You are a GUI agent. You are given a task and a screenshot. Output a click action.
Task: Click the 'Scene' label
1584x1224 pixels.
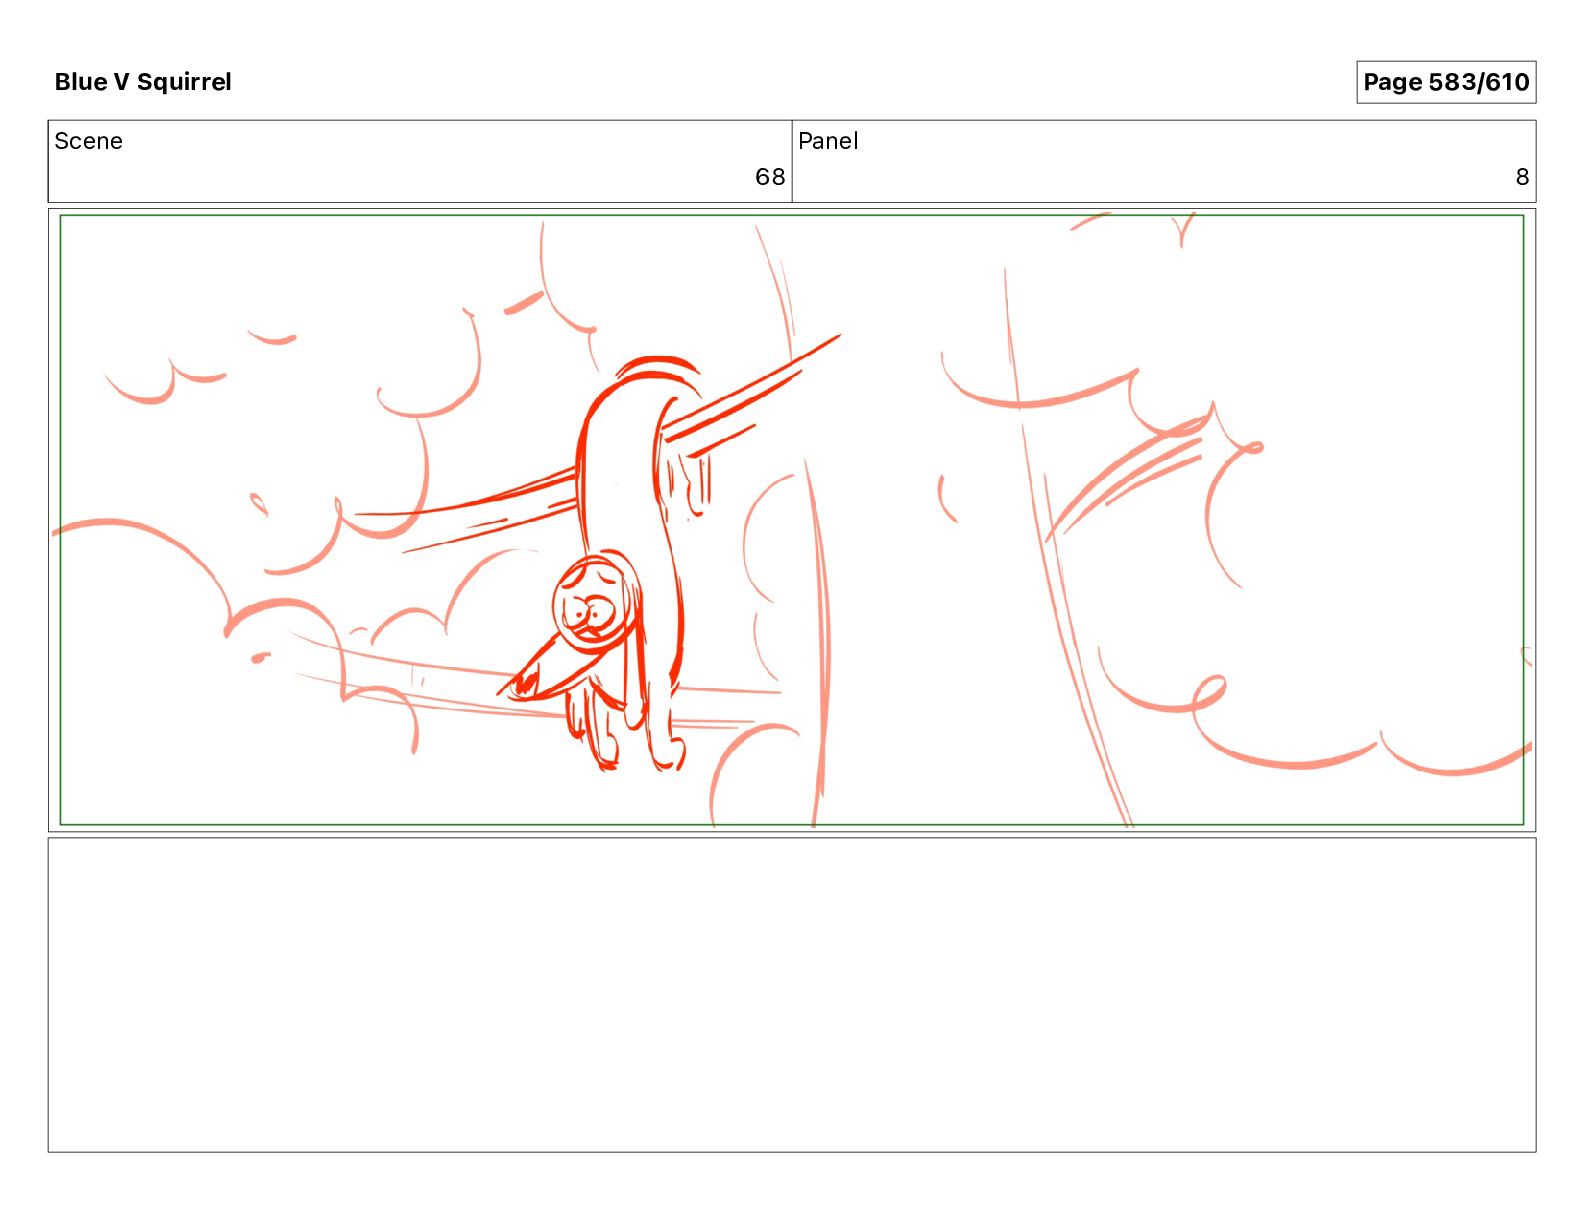[88, 141]
